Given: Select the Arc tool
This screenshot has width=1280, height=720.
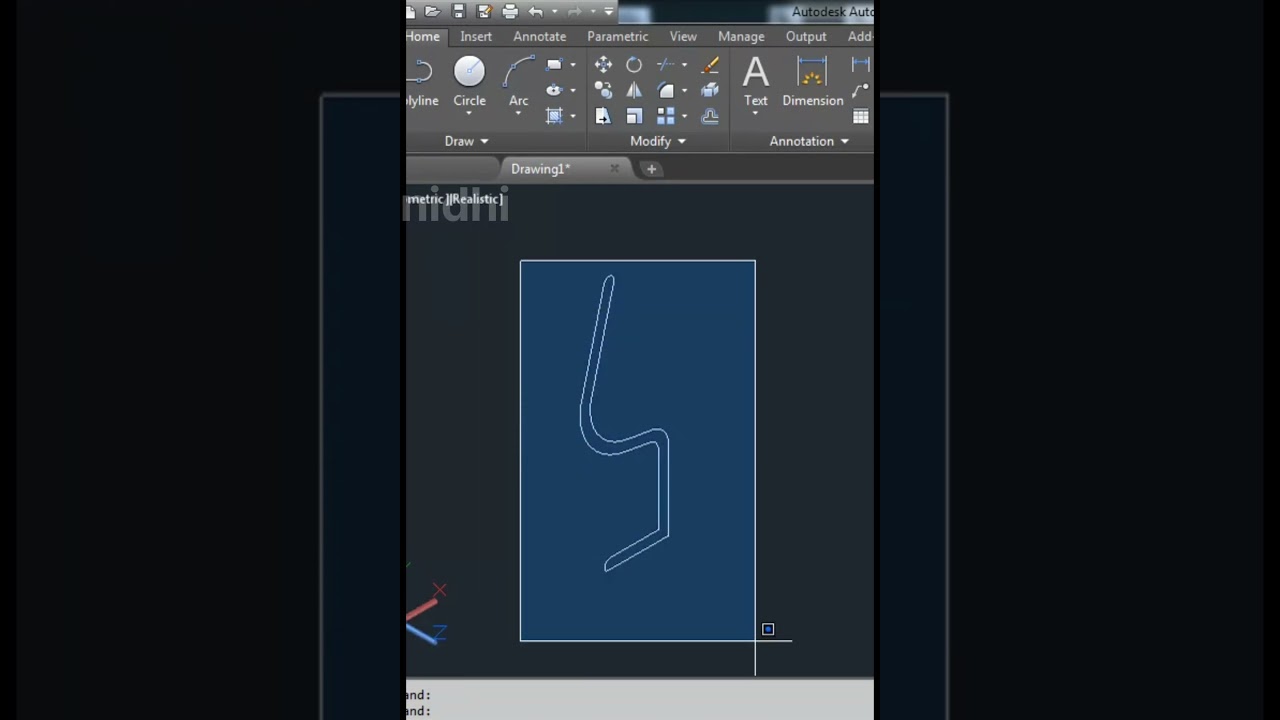Looking at the screenshot, I should tap(518, 82).
